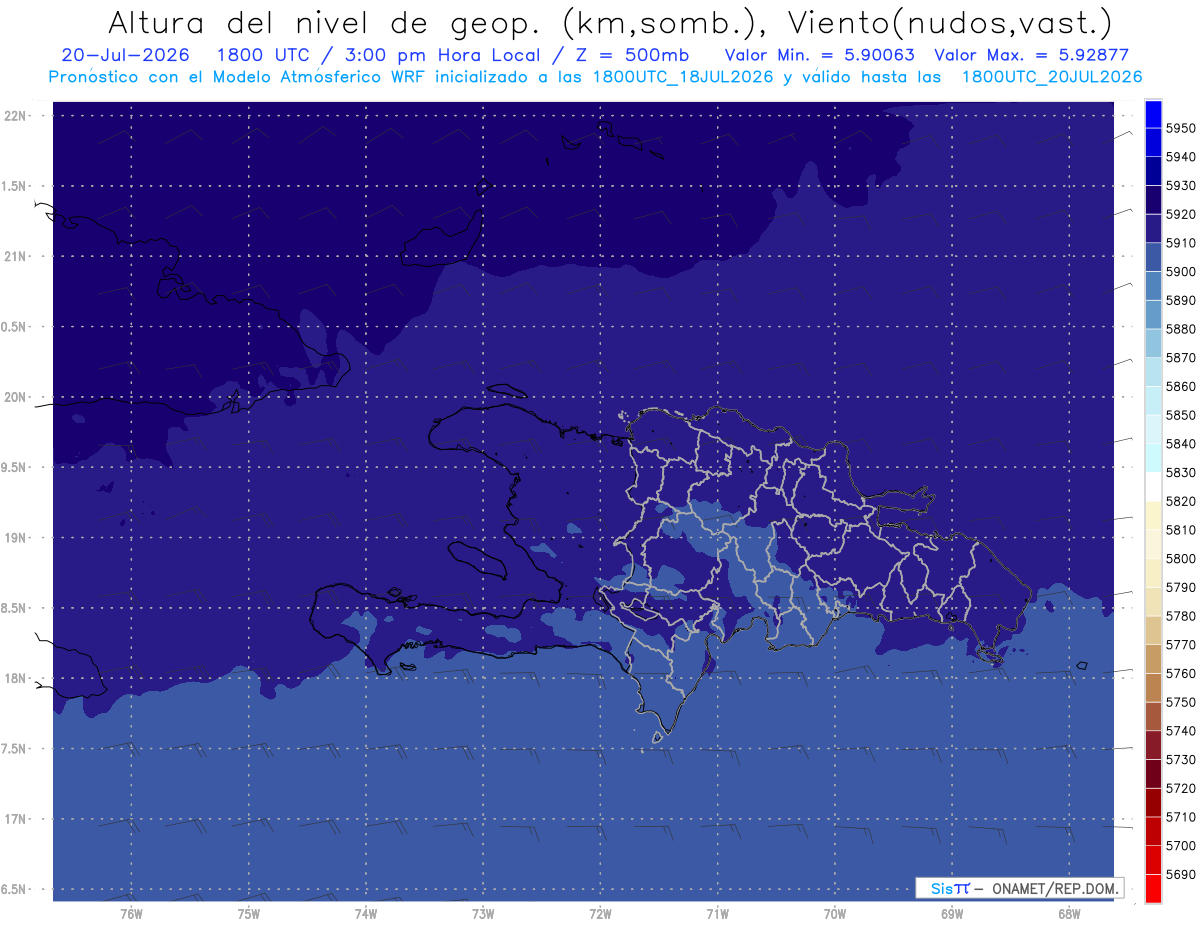
Task: Select legend swatch between 5900 and 5910
Action: click(1153, 257)
